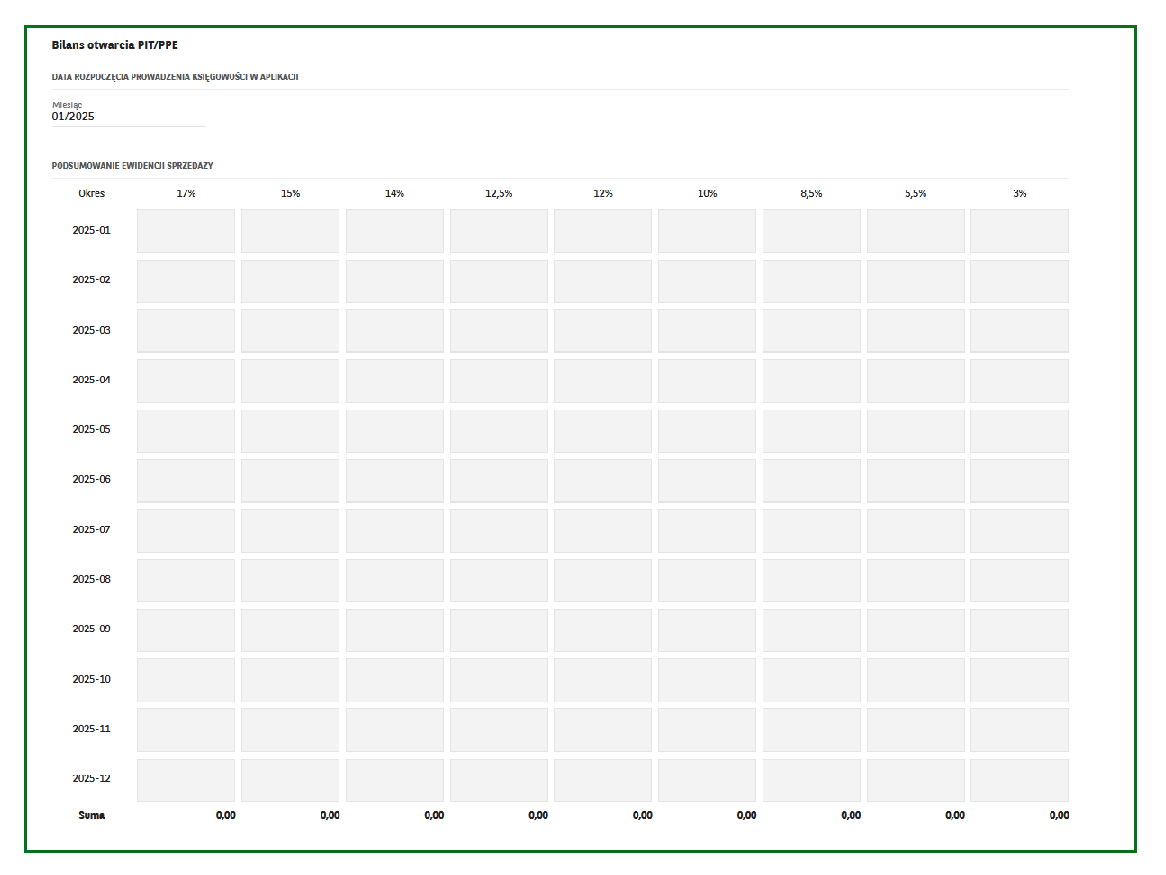Click the 5,5% cell for 2025-04

pyautogui.click(x=916, y=381)
